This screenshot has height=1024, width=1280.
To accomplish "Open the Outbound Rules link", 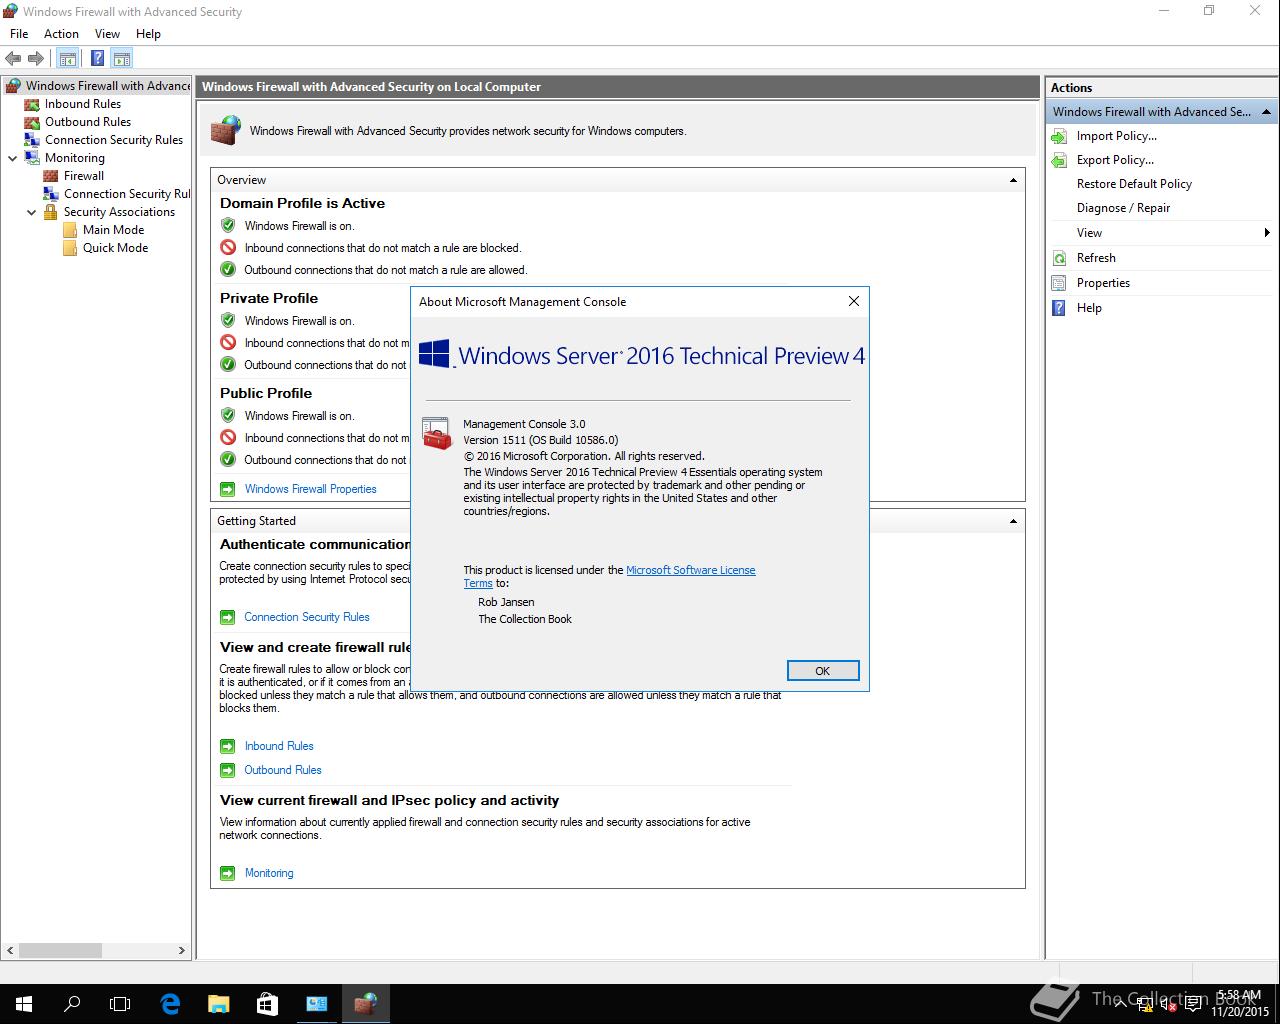I will click(x=283, y=770).
